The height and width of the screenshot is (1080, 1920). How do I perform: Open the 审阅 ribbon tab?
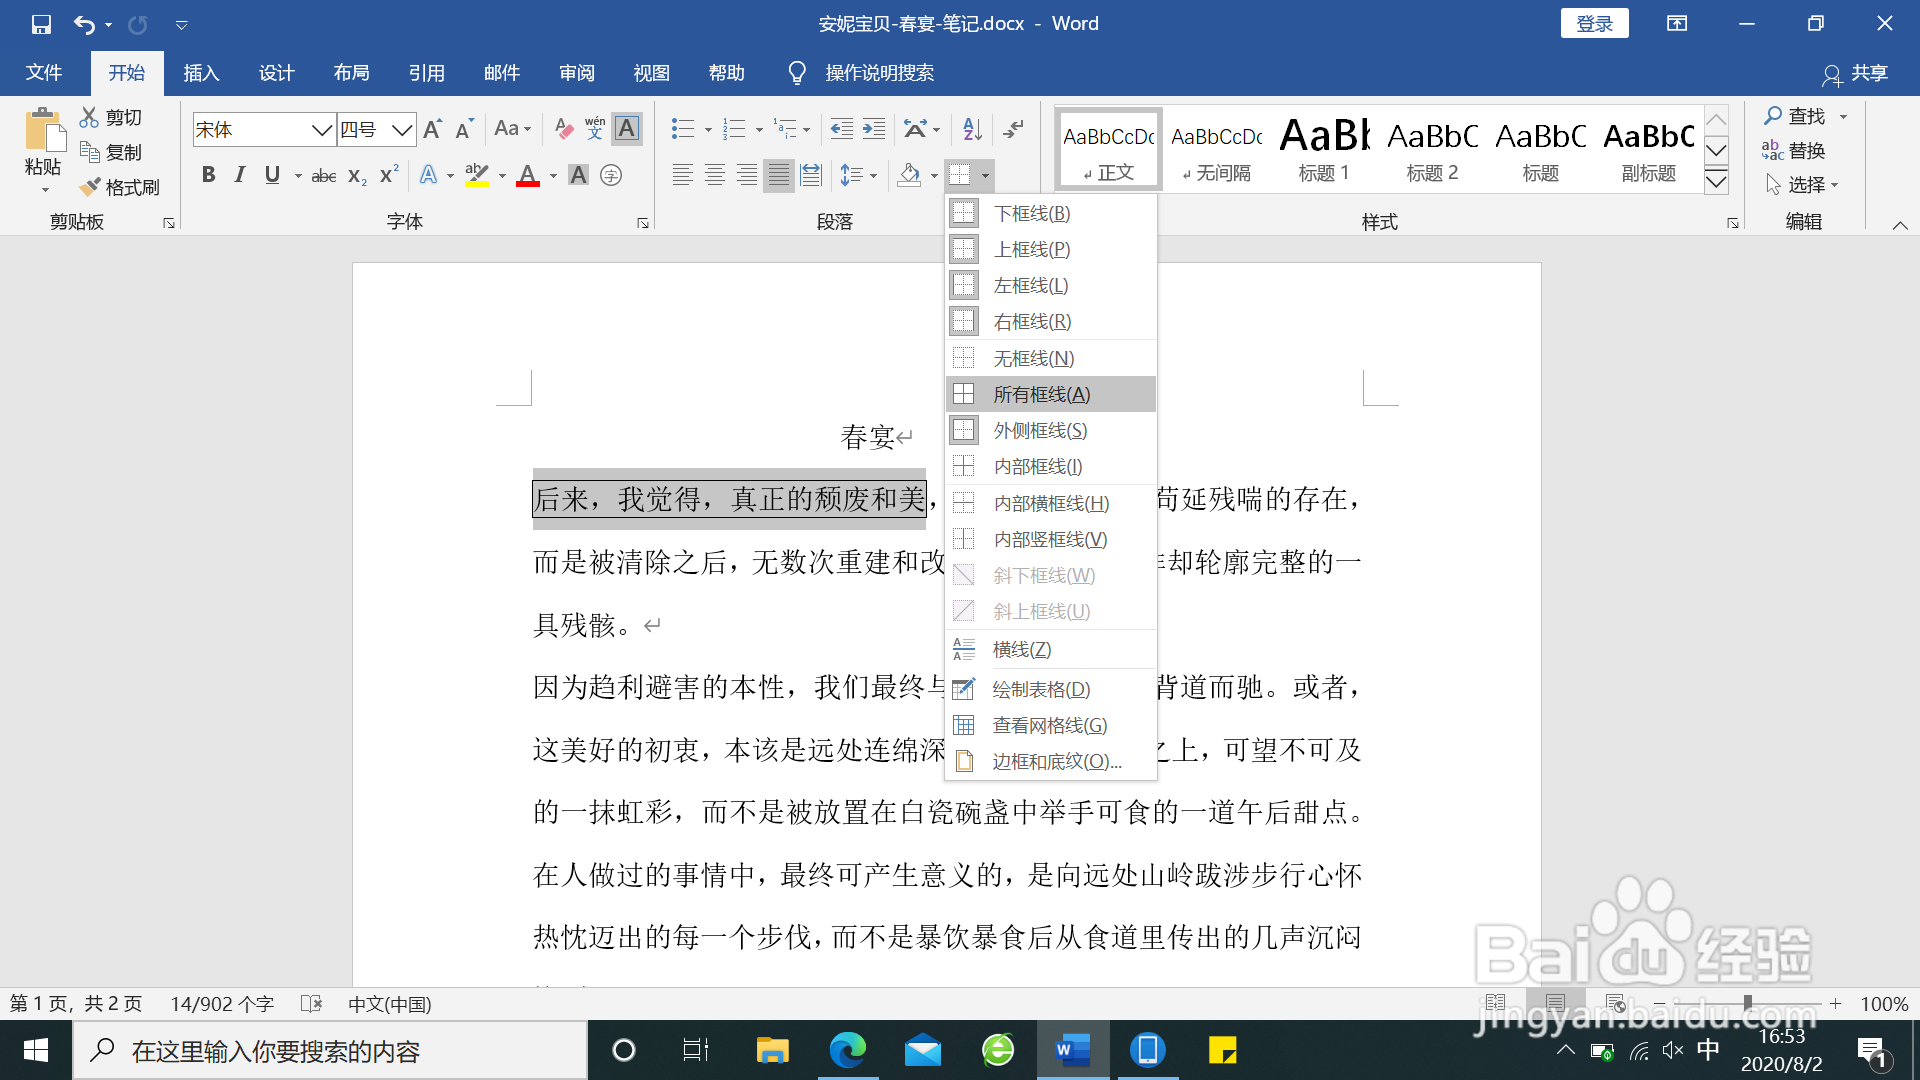click(x=576, y=72)
